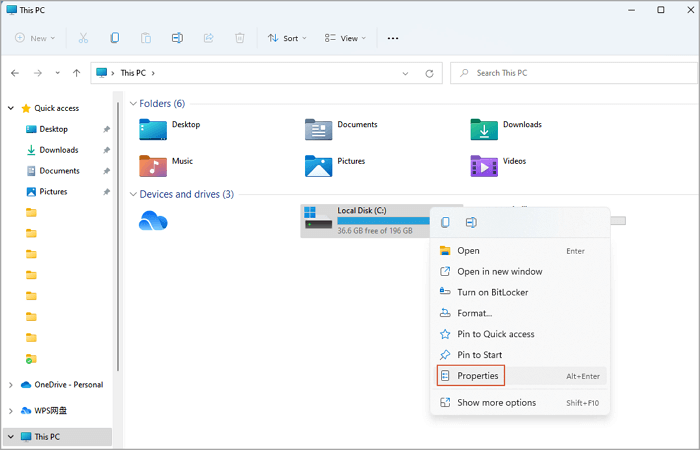Collapse the Folders (6) group
The width and height of the screenshot is (700, 450).
[x=132, y=103]
